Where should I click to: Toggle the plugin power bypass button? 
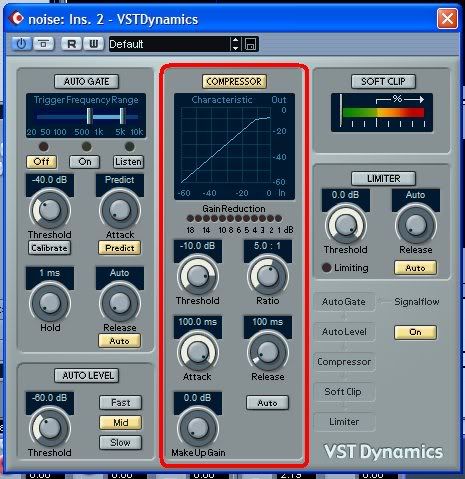(21, 44)
